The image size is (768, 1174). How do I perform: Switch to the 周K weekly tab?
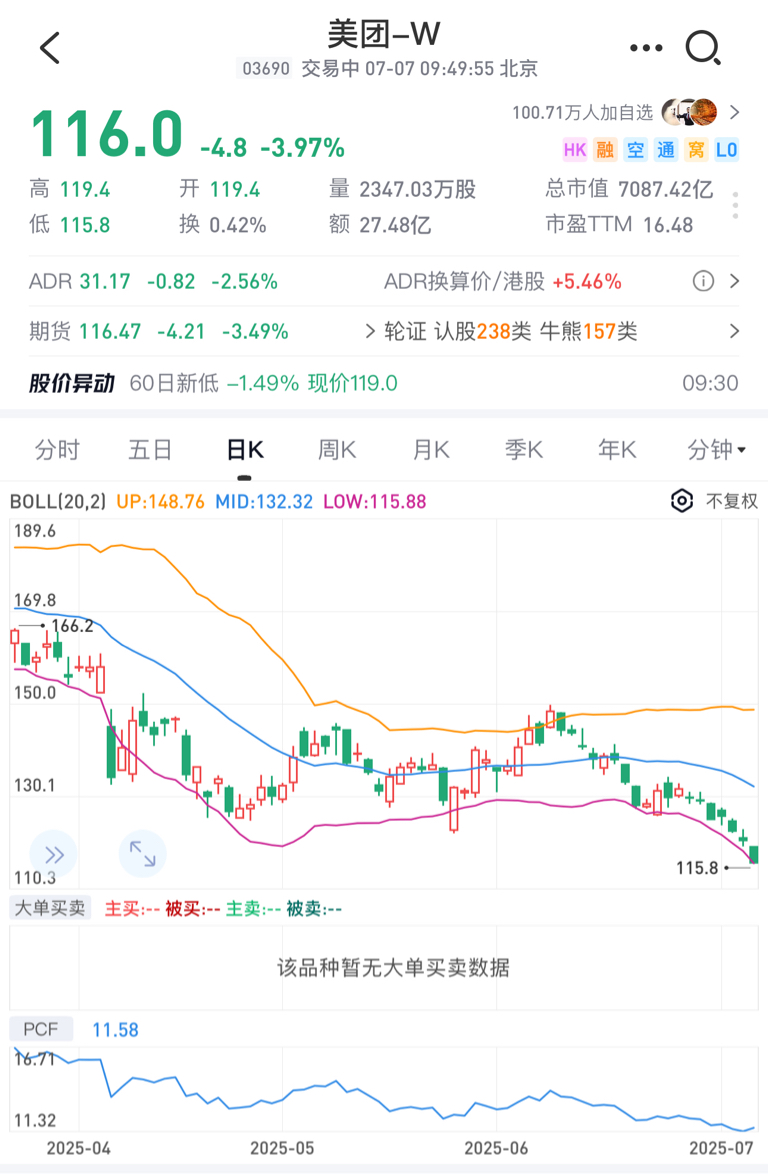tap(337, 450)
